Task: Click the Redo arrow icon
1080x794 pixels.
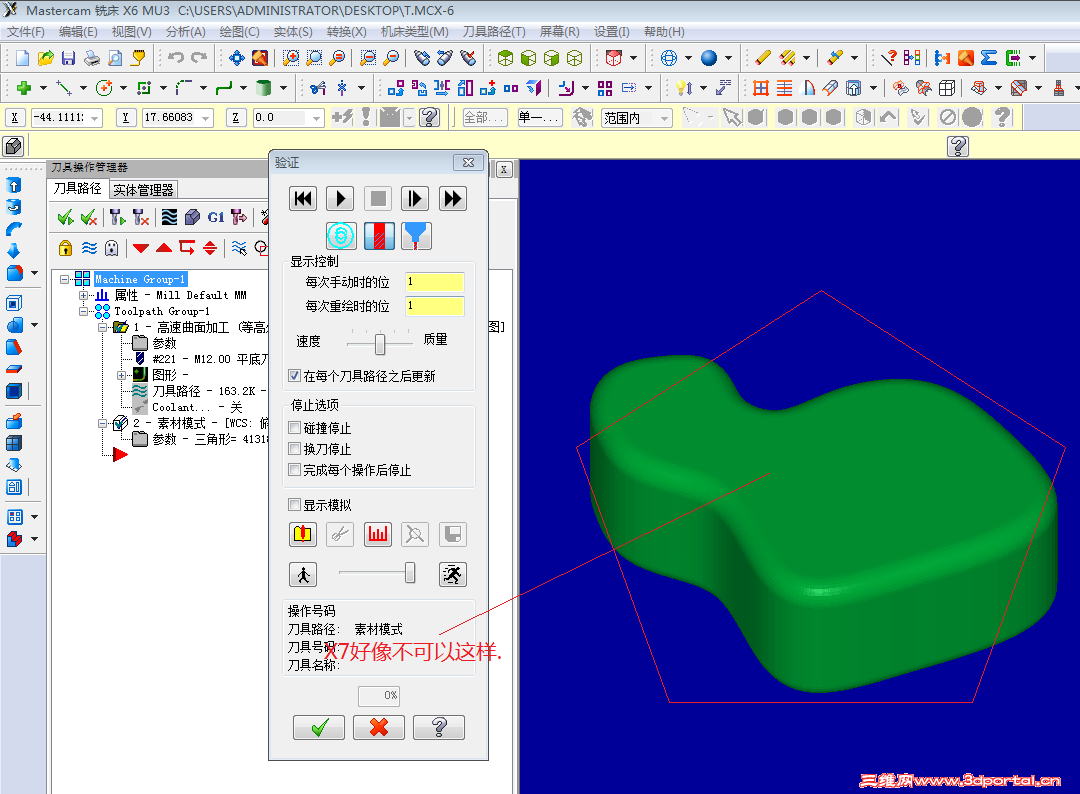Action: point(199,58)
